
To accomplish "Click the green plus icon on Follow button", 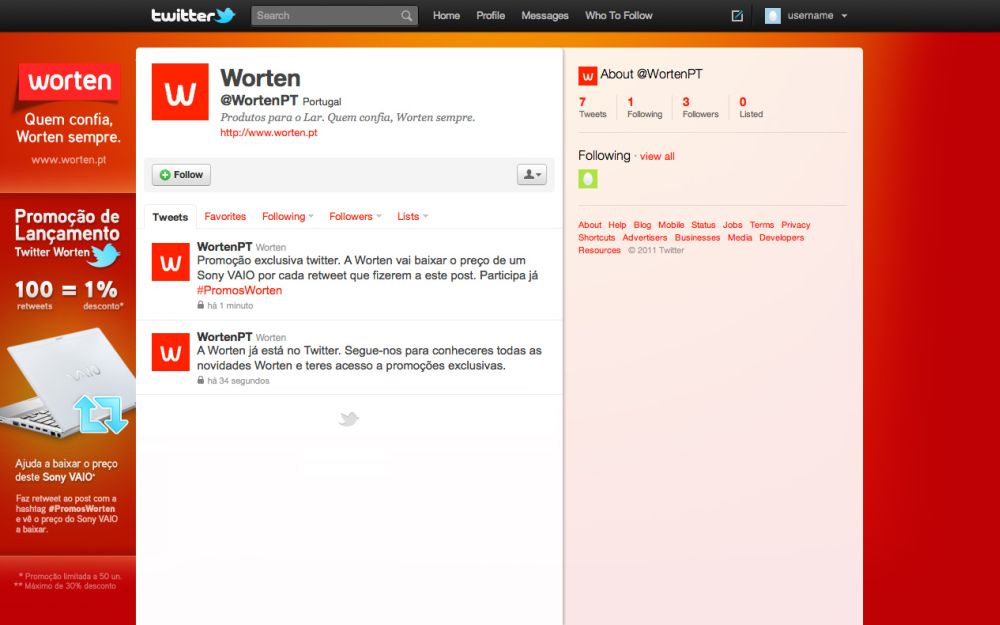I will pos(165,175).
